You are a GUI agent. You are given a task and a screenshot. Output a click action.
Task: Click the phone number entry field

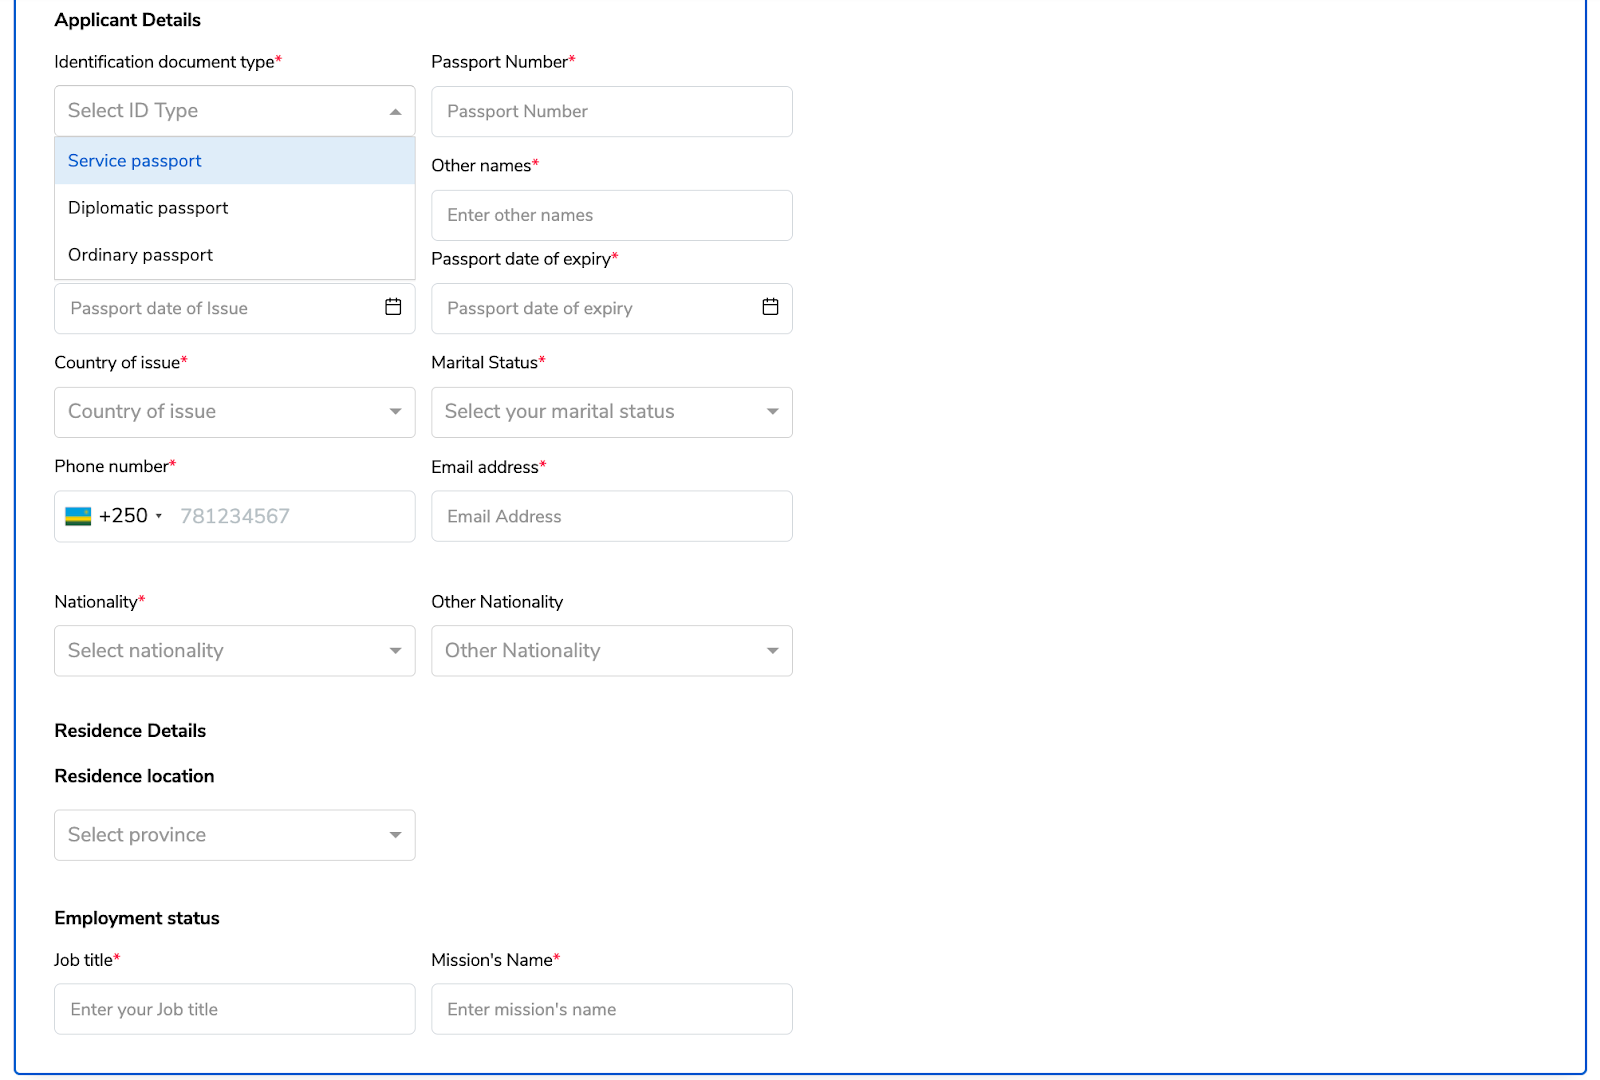tap(290, 516)
